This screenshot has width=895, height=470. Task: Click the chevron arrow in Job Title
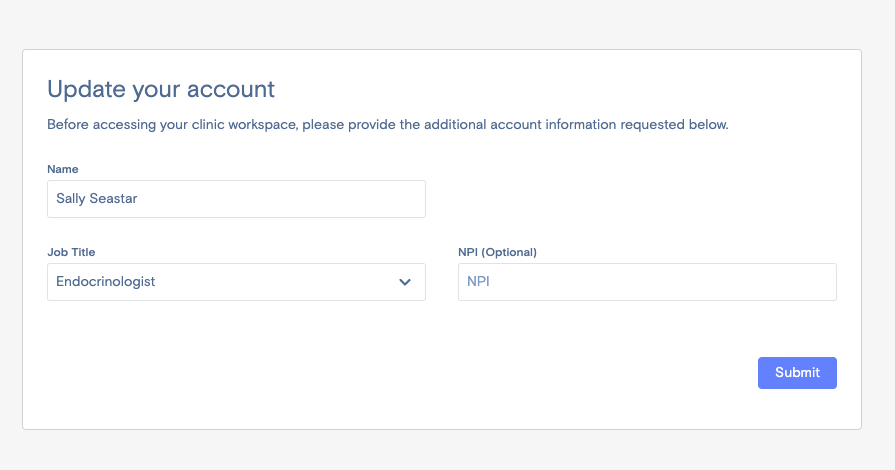click(x=405, y=282)
